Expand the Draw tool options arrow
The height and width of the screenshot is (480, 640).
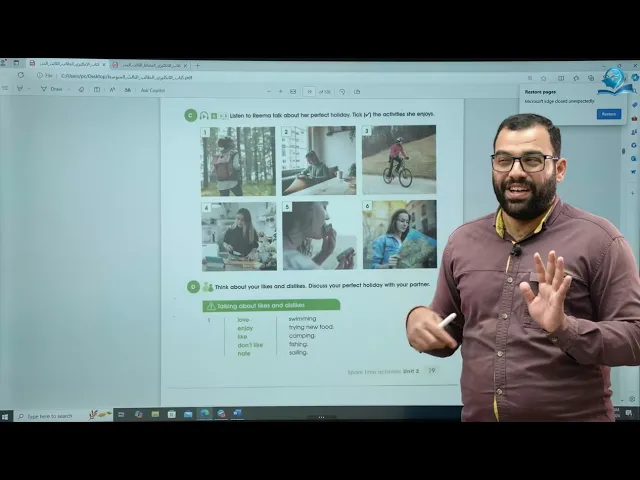(x=69, y=89)
